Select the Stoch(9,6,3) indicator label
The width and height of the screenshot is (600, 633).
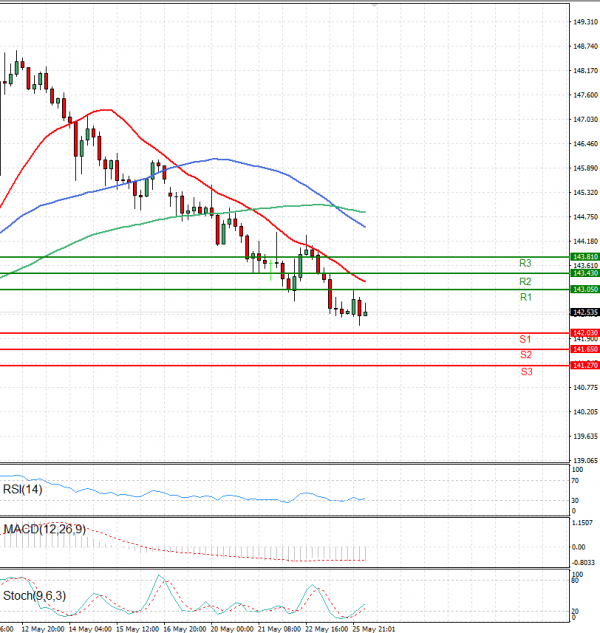click(x=35, y=596)
